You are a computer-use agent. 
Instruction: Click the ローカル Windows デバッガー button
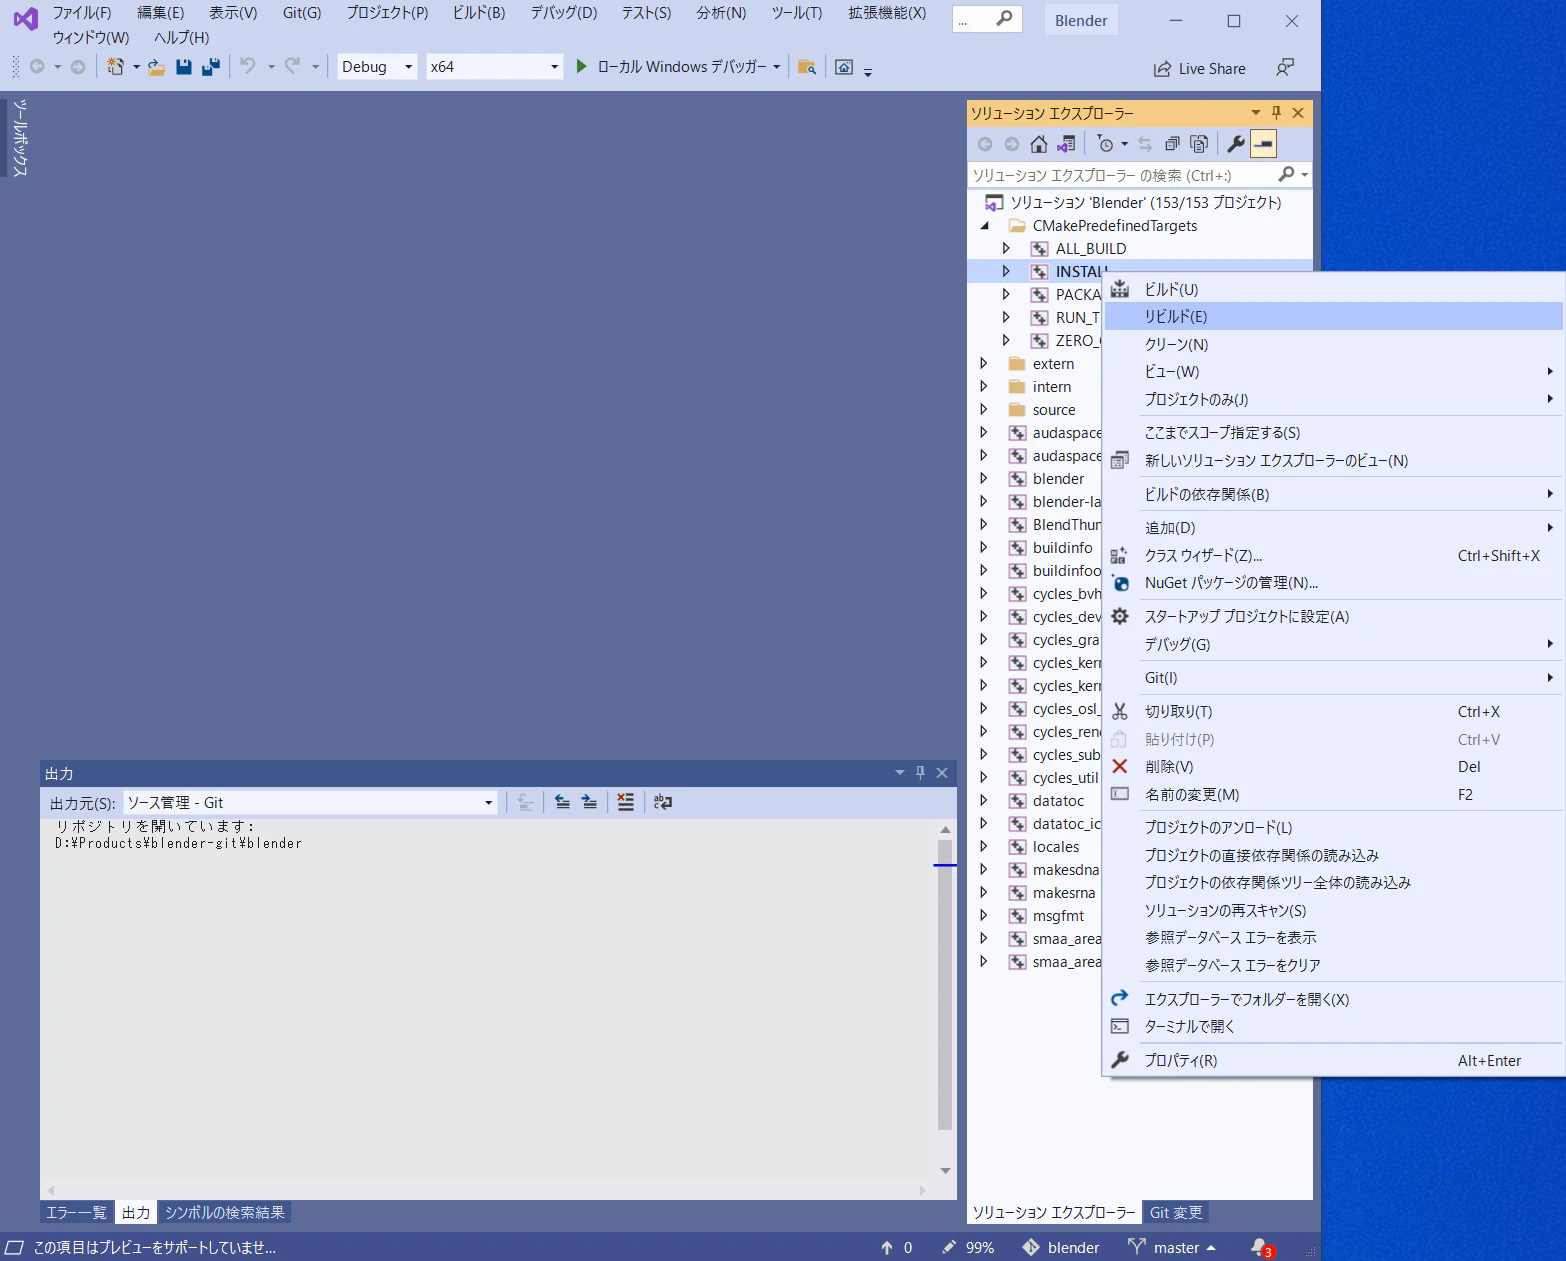coord(671,67)
